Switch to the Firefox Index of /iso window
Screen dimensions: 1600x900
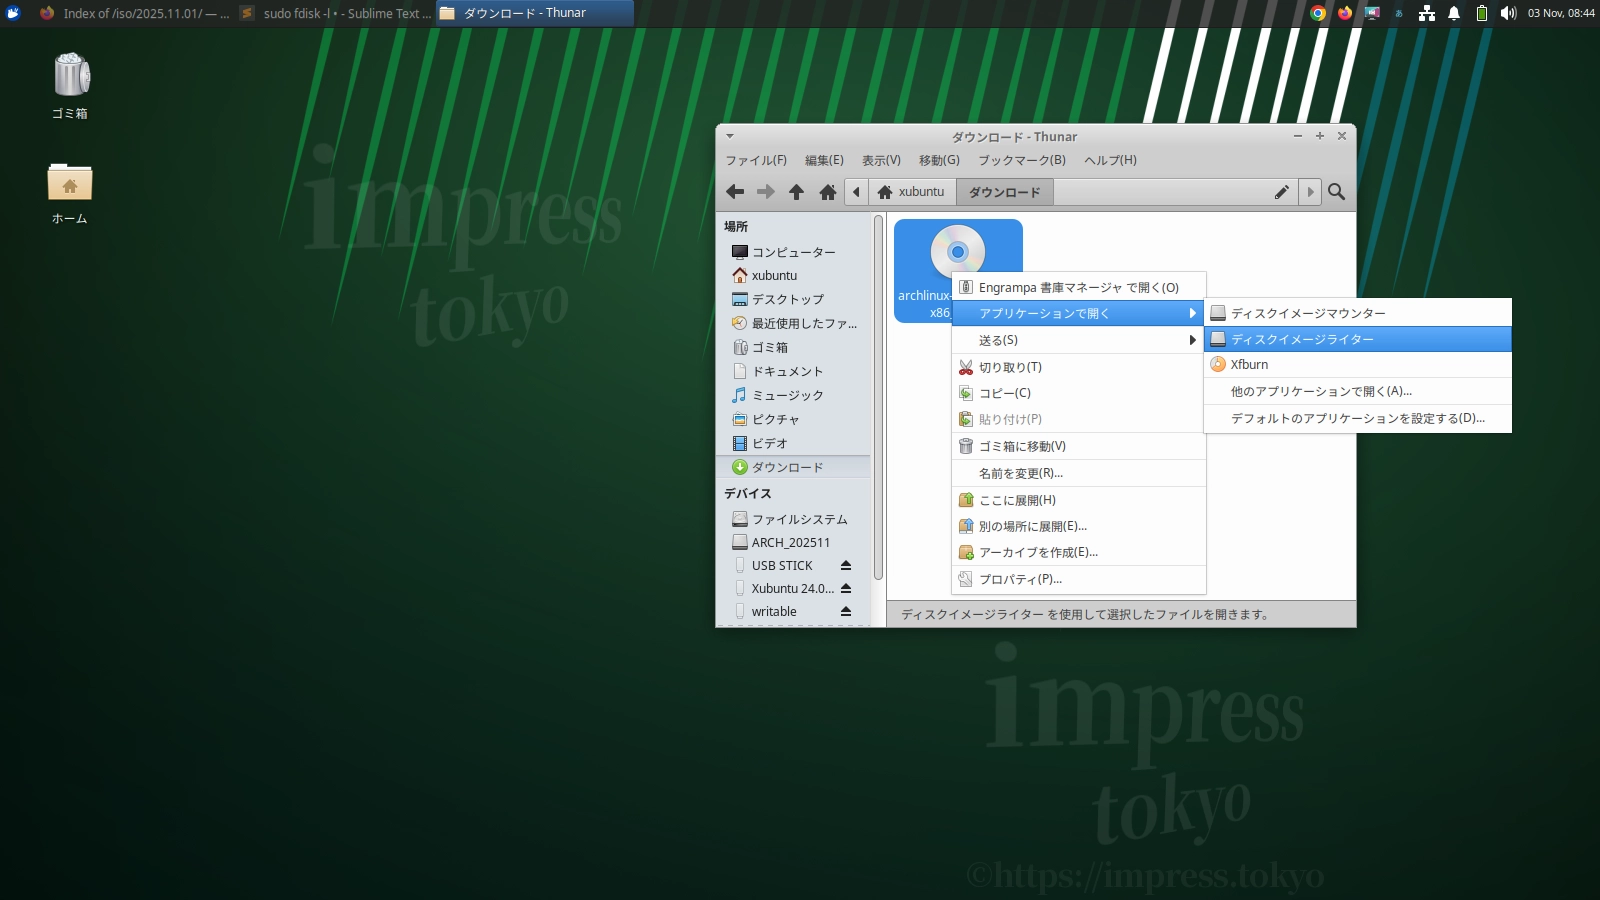[133, 13]
